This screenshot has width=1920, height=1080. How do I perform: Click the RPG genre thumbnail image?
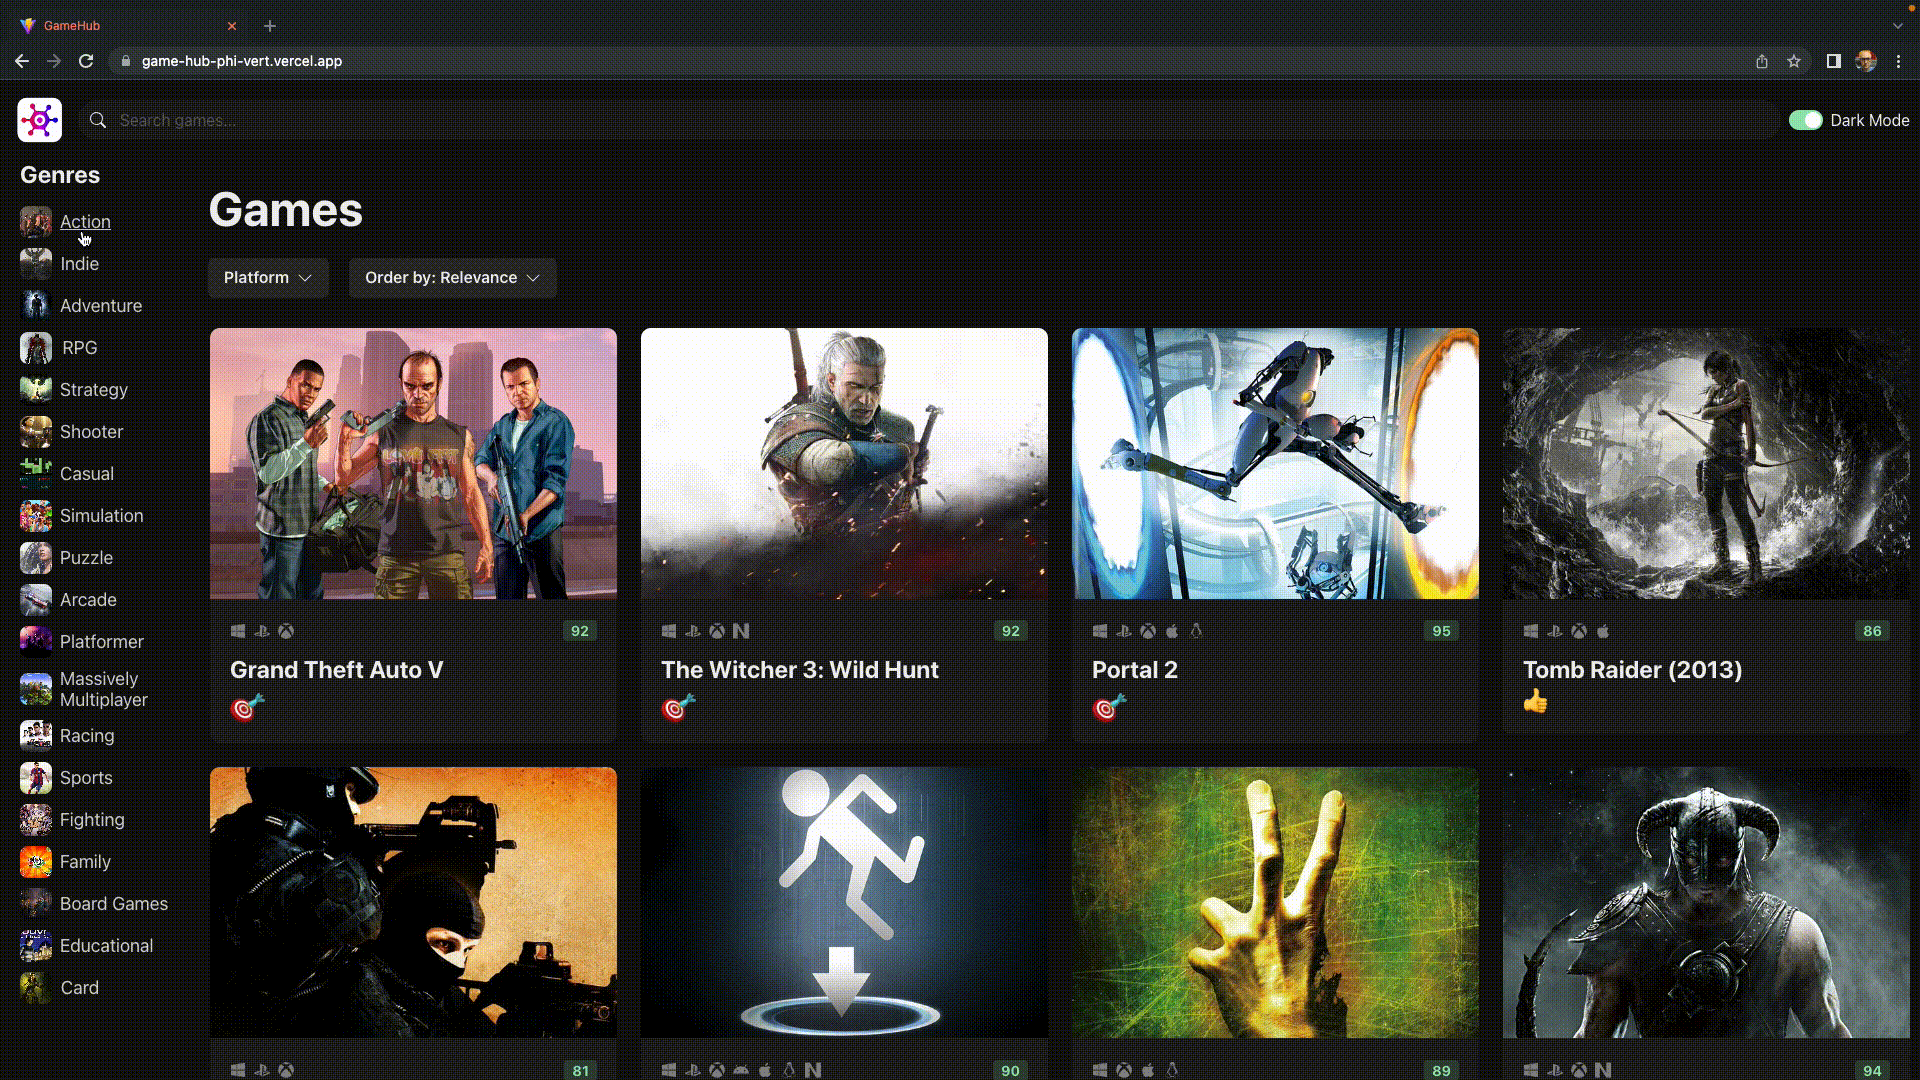pos(36,348)
